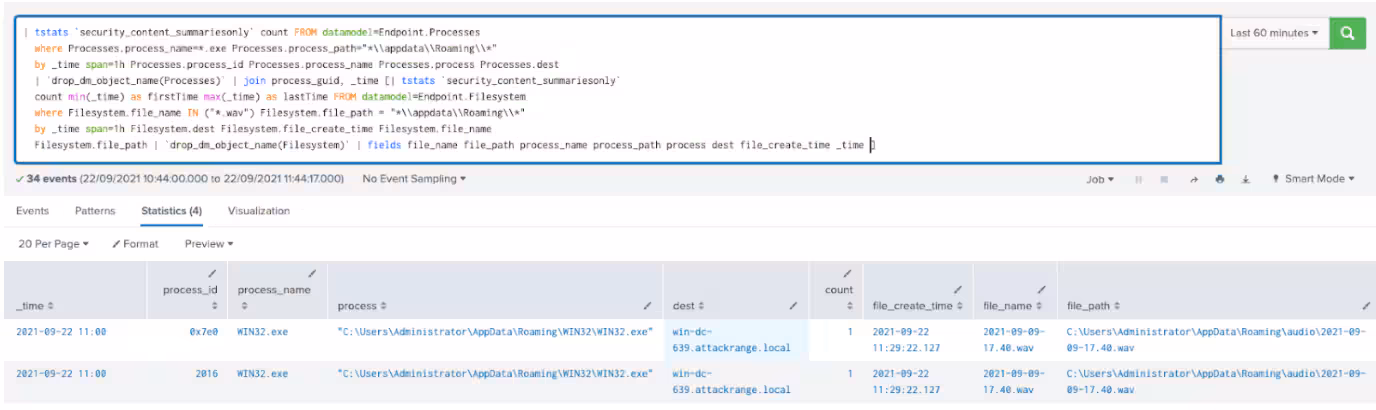Screen dimensions: 1376x410
Task: Open the Last 60 minutes time picker
Action: point(1273,33)
